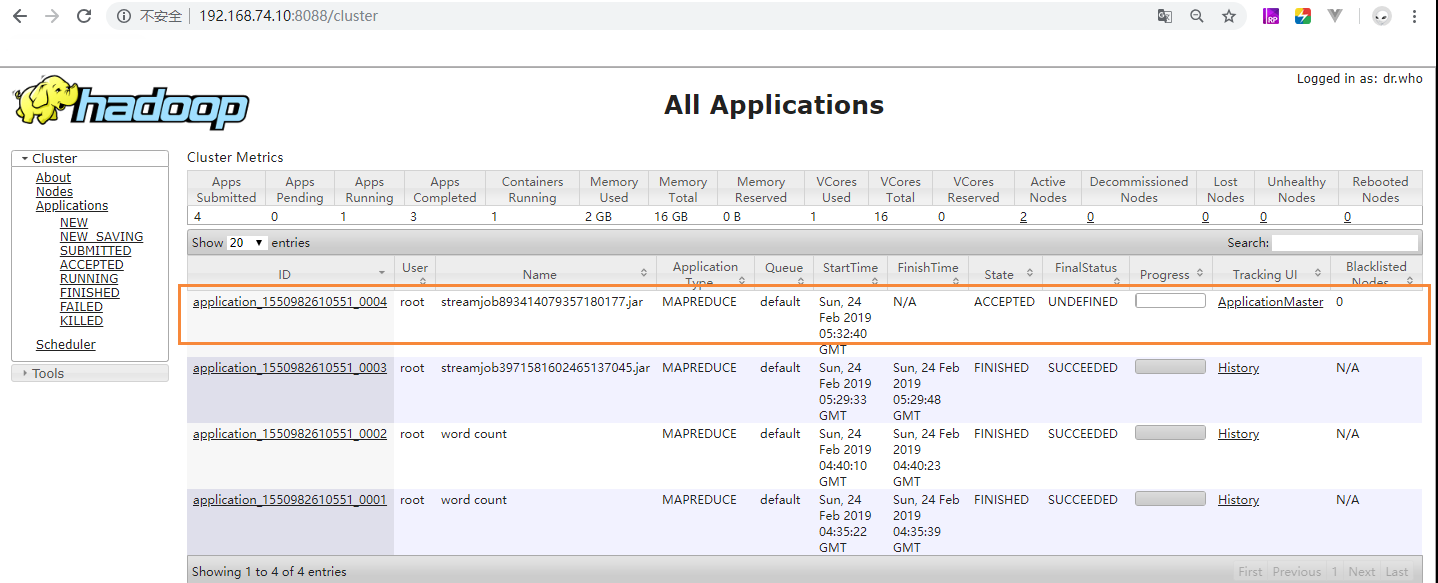Open application_1550982610551_0002 details

tap(290, 434)
